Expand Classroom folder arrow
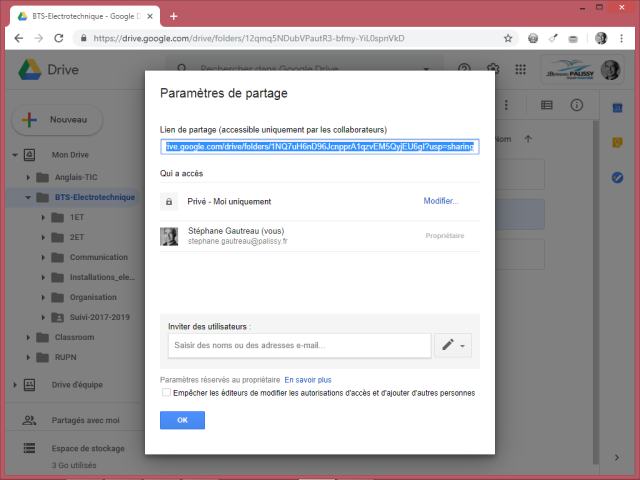The image size is (640, 480). (28, 337)
